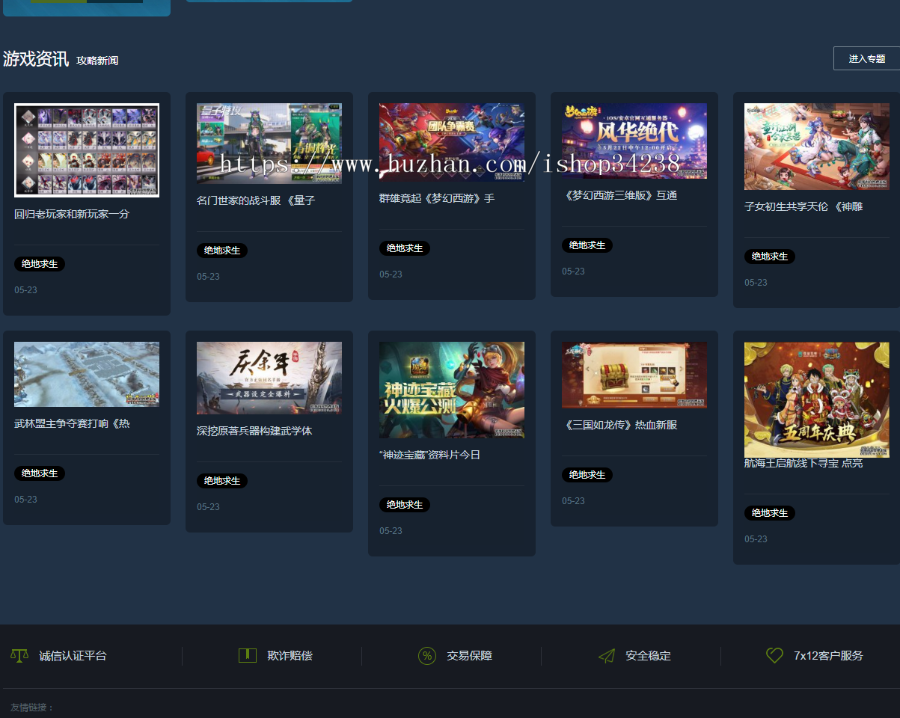
Task: Open the 名门世家的战斗服 article title
Action: tap(256, 200)
